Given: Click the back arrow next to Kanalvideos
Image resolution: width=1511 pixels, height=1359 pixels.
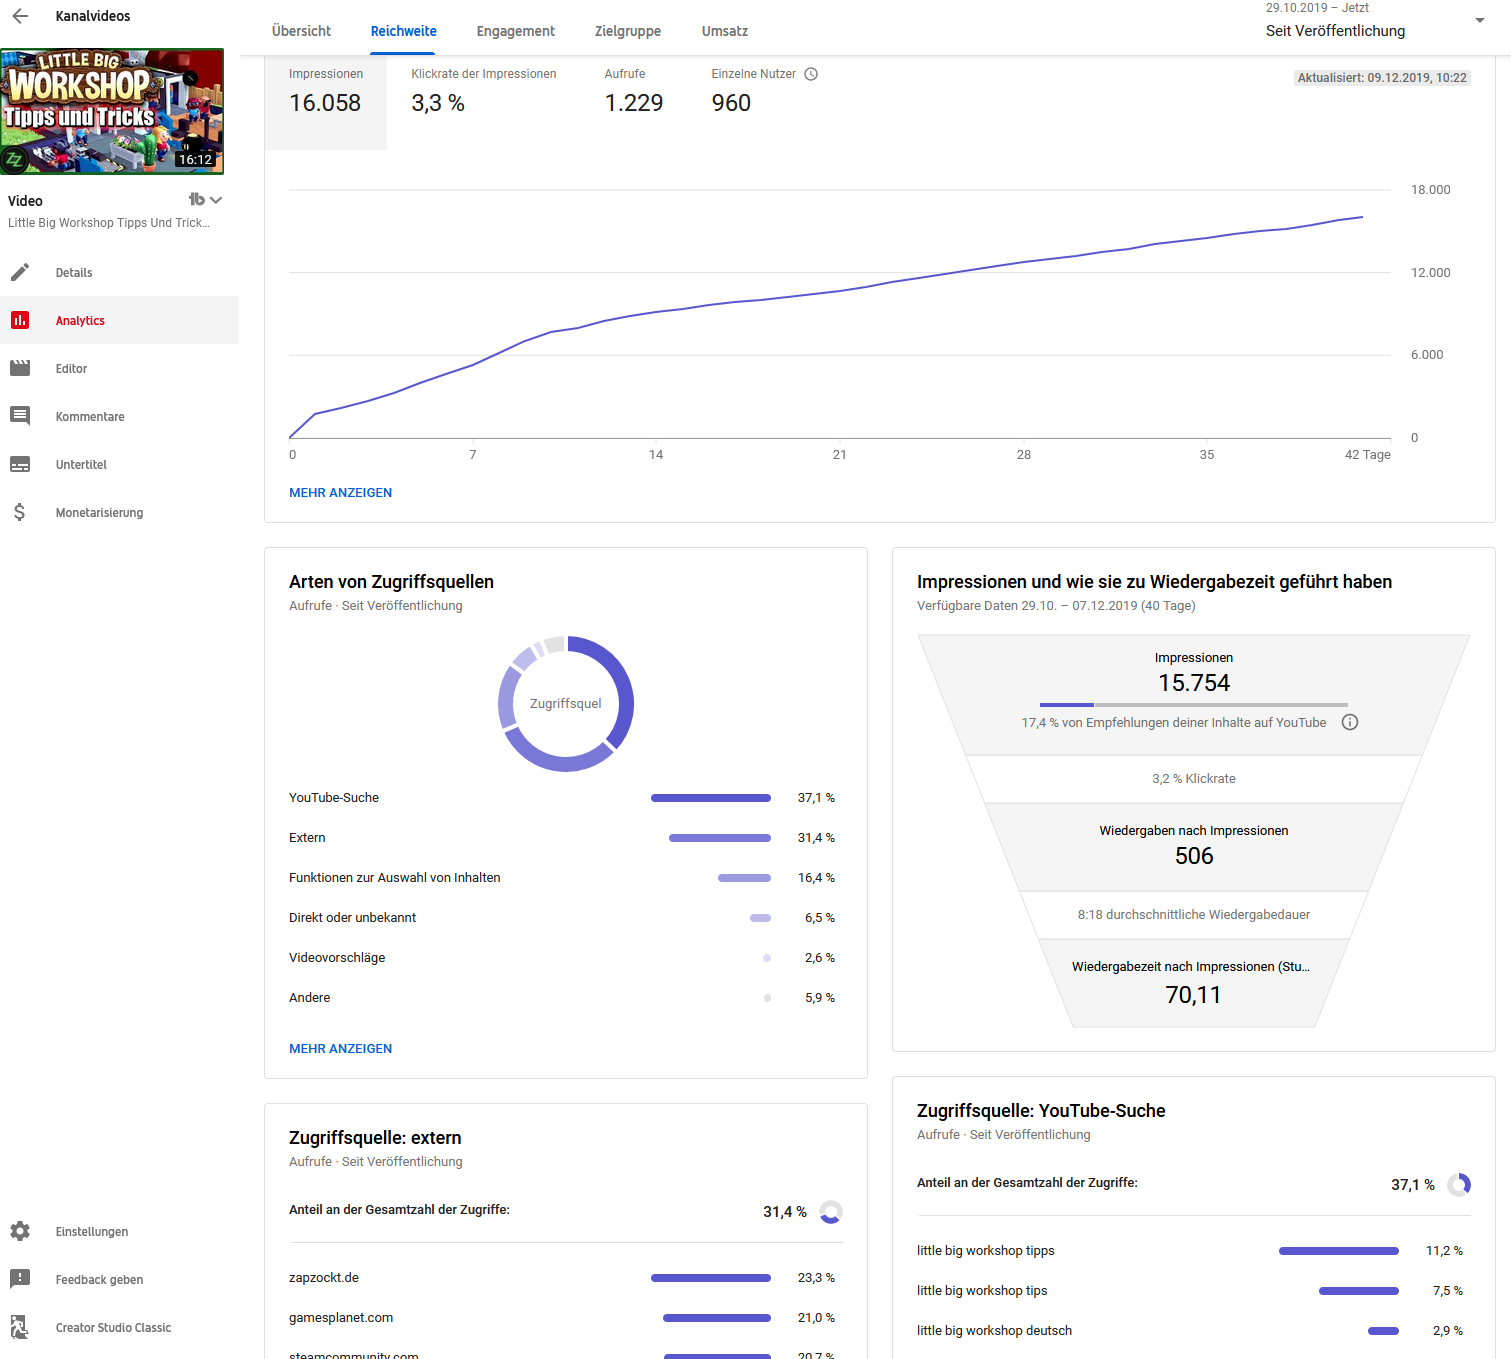Looking at the screenshot, I should coord(20,16).
